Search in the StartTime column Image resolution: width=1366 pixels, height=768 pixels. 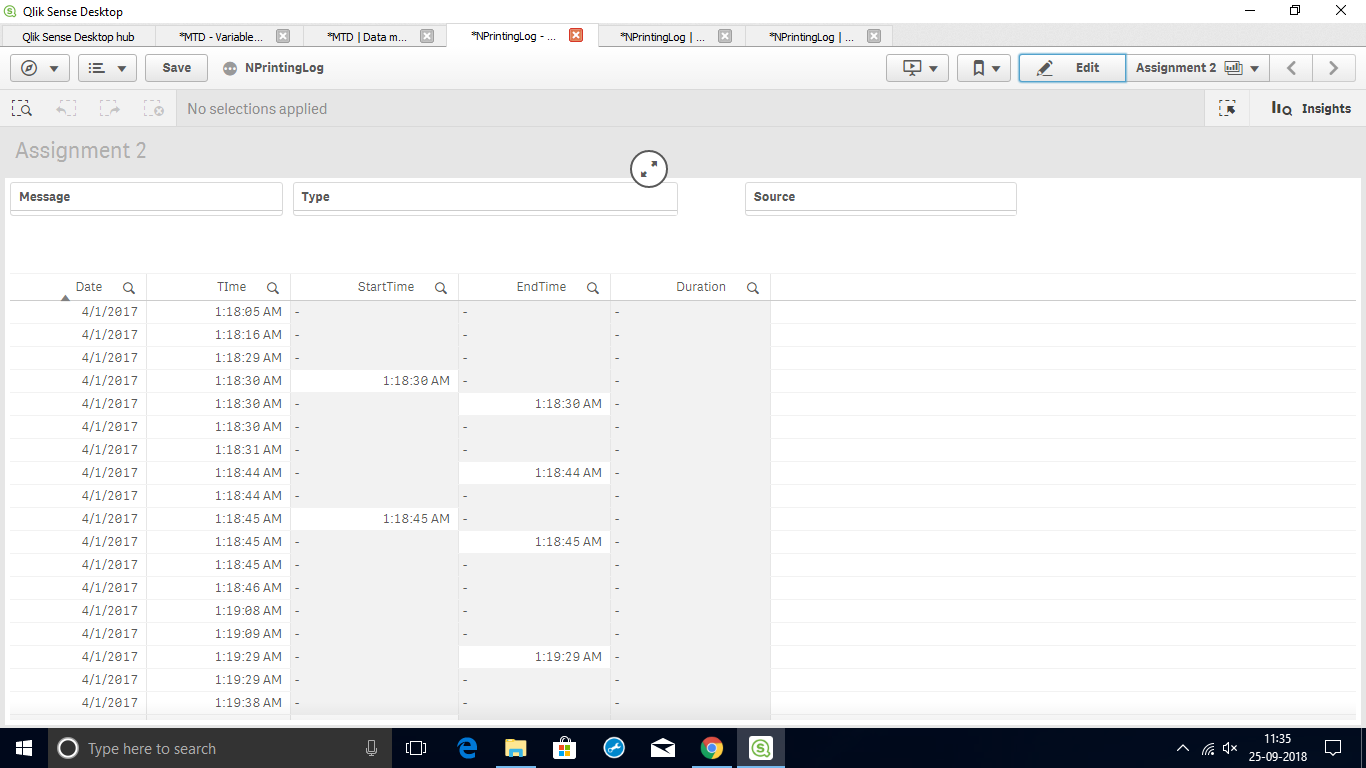pyautogui.click(x=441, y=288)
